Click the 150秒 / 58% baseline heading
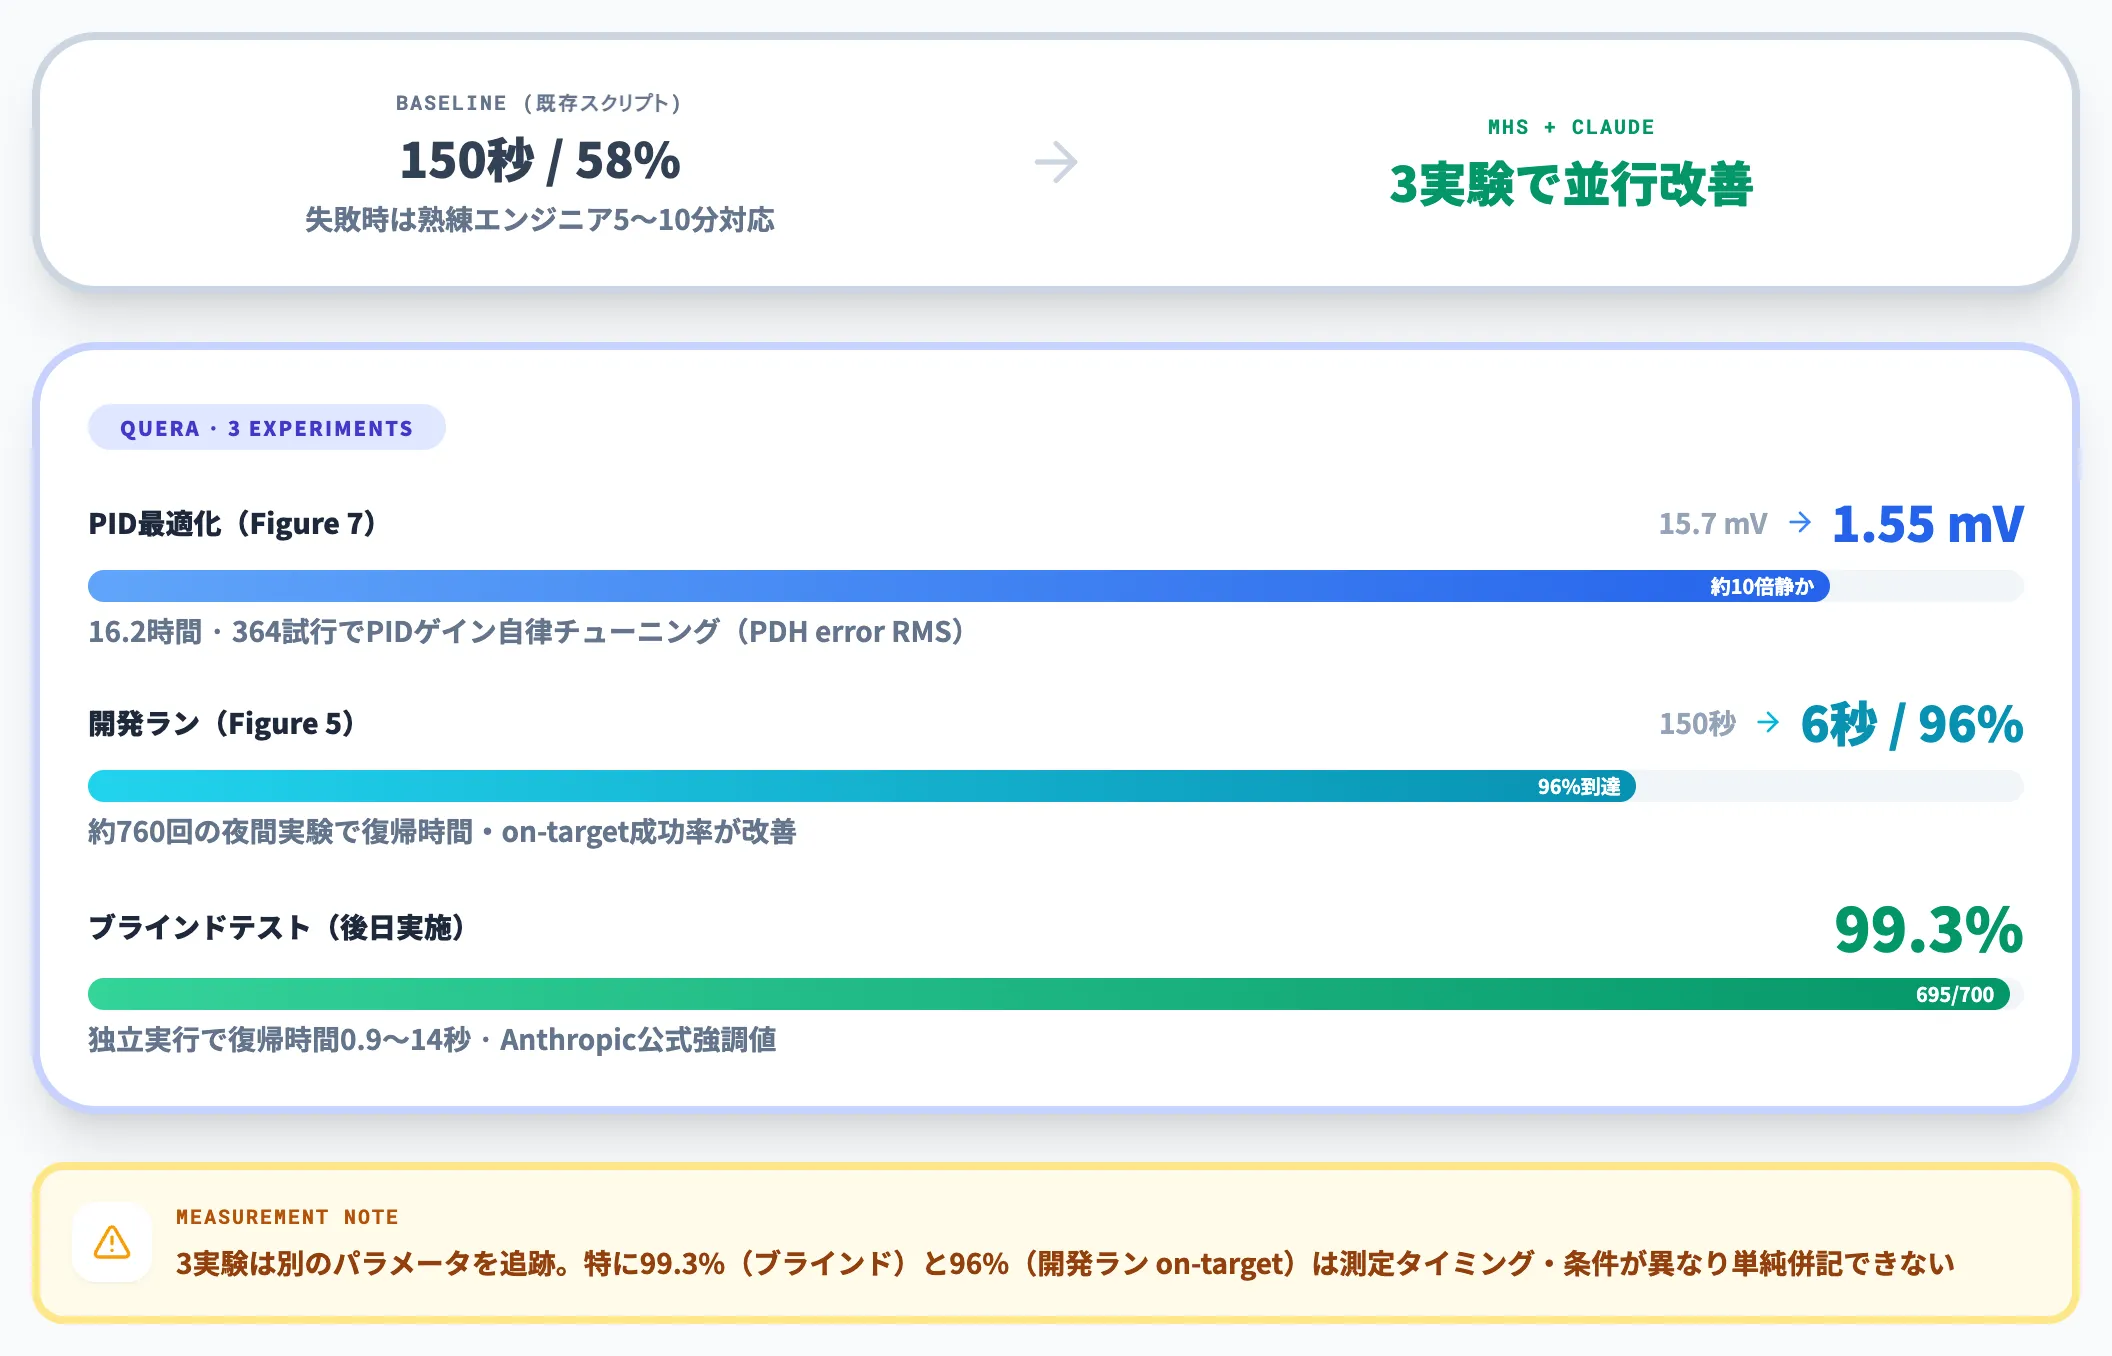Viewport: 2112px width, 1356px height. click(x=540, y=161)
